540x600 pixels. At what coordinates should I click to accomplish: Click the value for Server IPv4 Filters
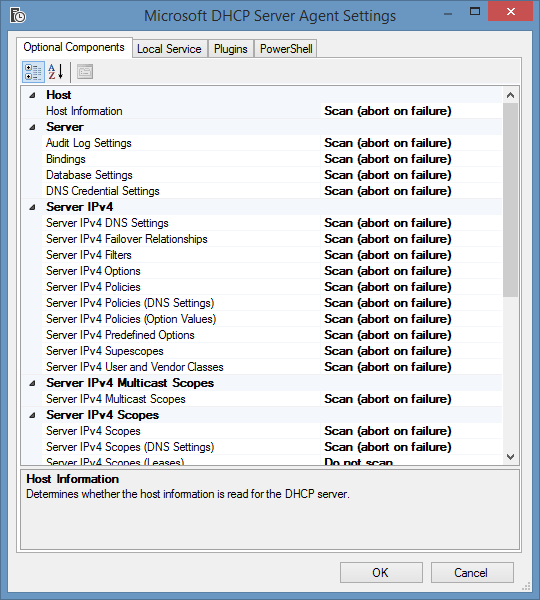click(411, 255)
